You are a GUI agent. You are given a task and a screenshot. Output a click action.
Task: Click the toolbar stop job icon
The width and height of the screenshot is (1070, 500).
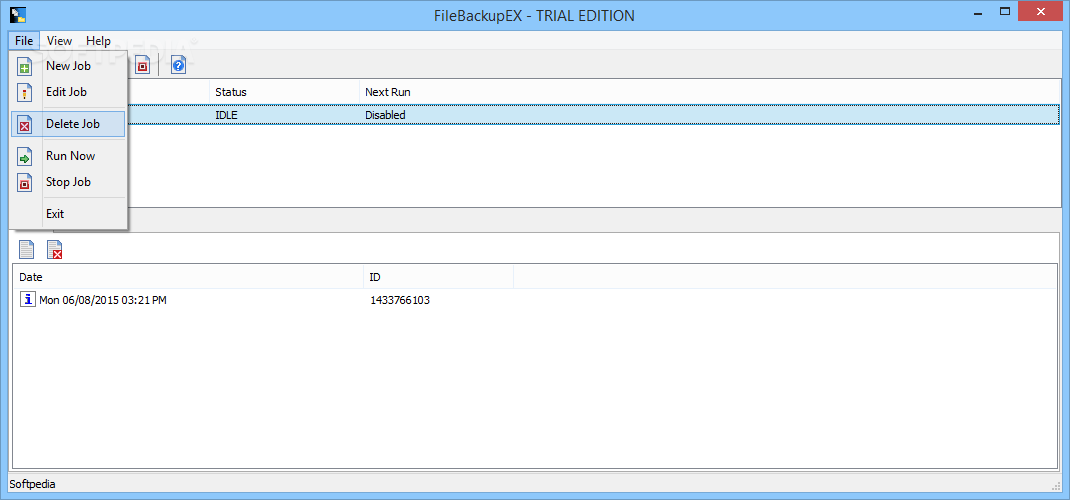pos(143,65)
